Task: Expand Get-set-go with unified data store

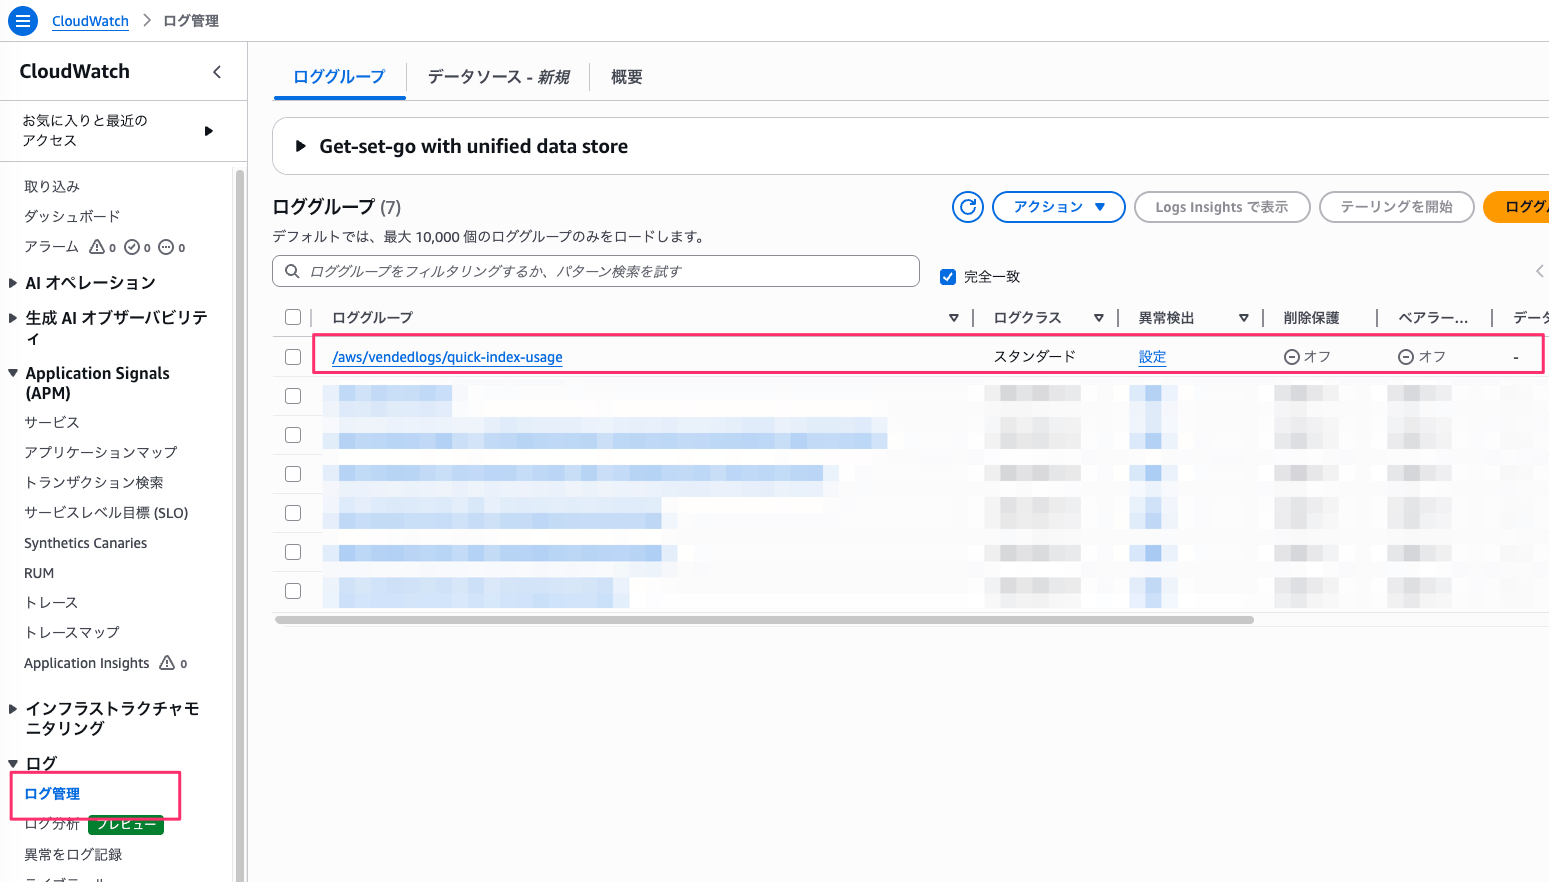Action: pos(302,145)
